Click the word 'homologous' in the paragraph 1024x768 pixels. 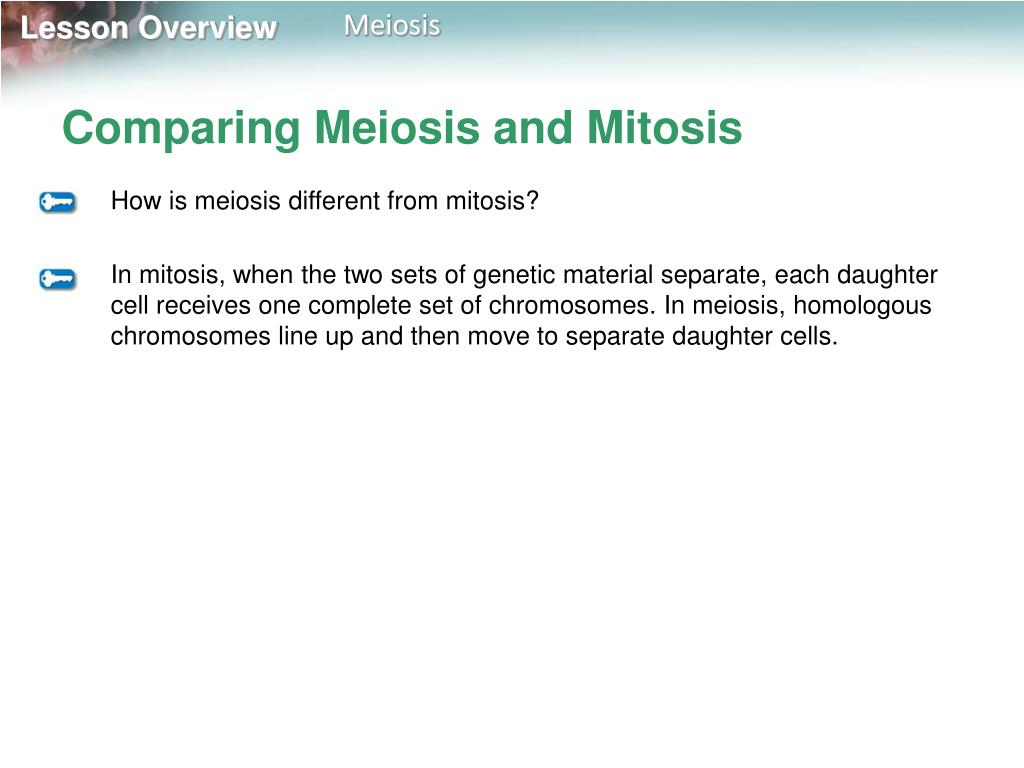tap(863, 306)
